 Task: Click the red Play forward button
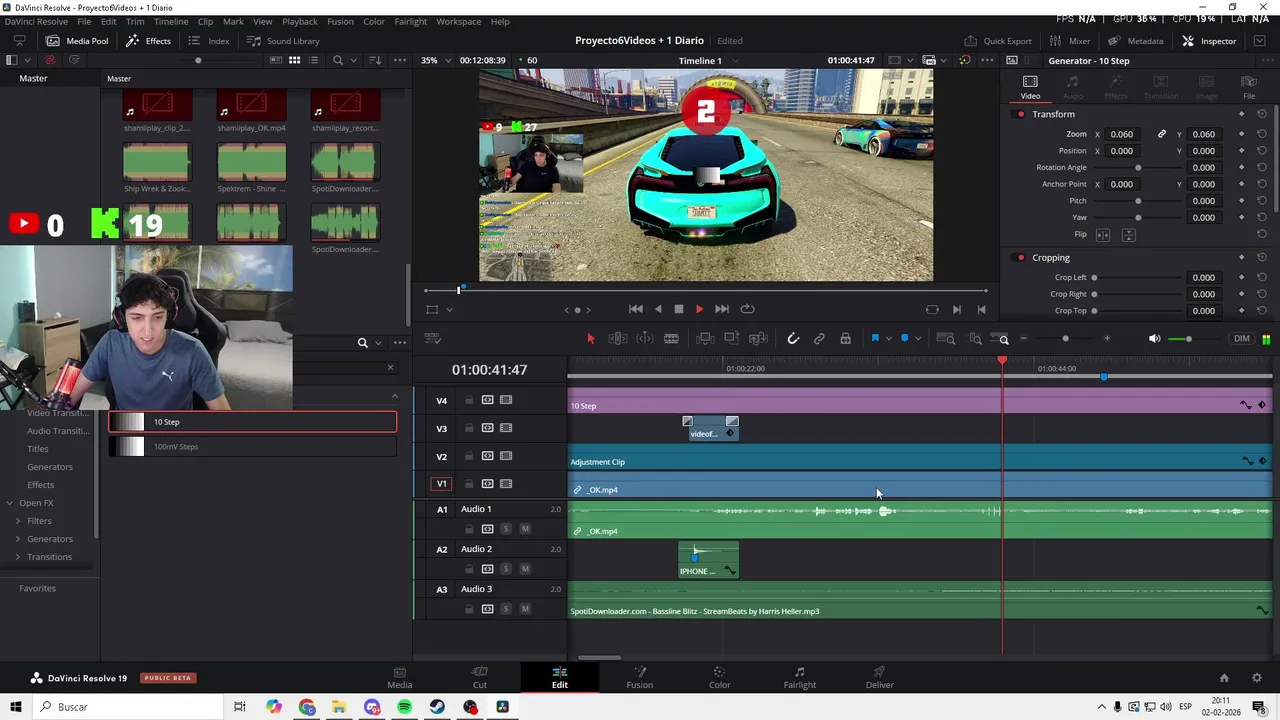[699, 309]
